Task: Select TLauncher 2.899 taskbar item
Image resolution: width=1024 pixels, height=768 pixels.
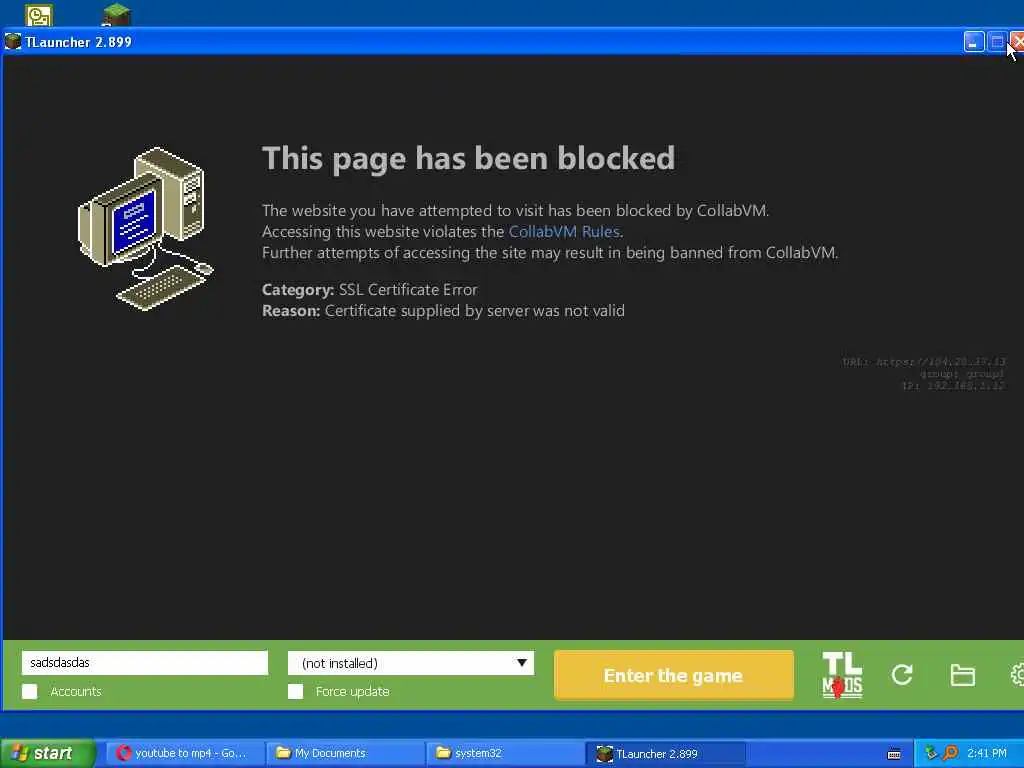Action: [x=665, y=754]
